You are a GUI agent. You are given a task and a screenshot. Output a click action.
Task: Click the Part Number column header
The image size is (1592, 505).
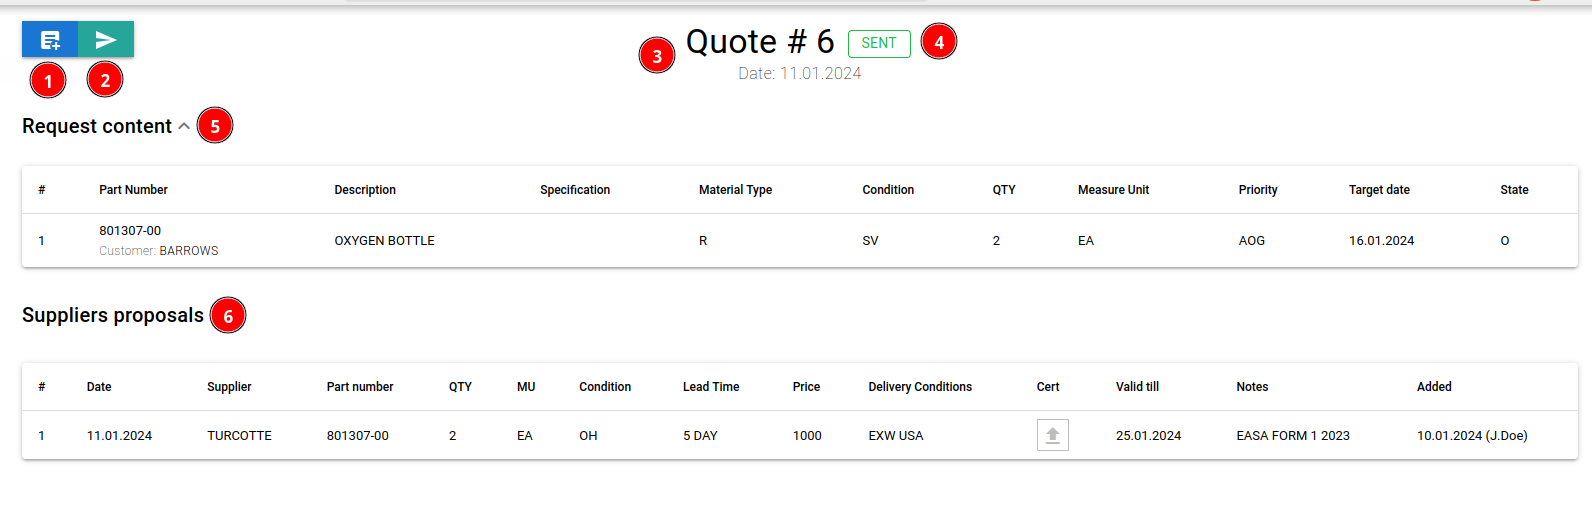(x=133, y=190)
